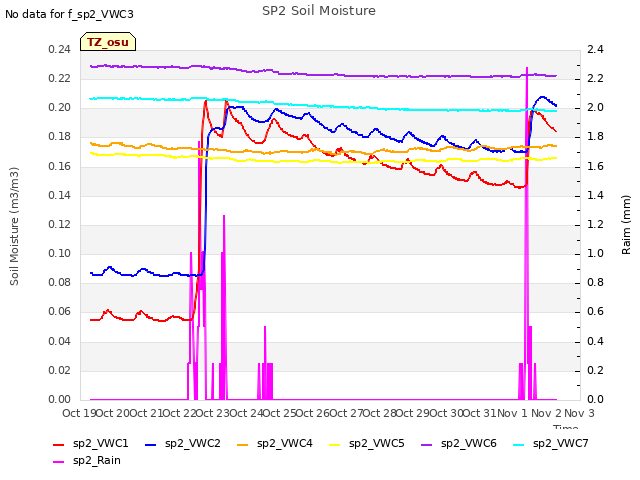Click the Nov 3 x-axis tick label
This screenshot has height=480, width=640.
click(x=579, y=413)
